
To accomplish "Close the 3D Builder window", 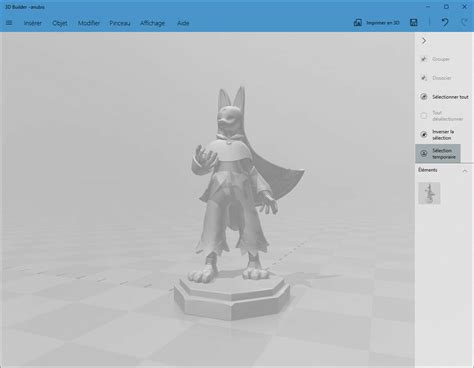I will pos(464,7).
